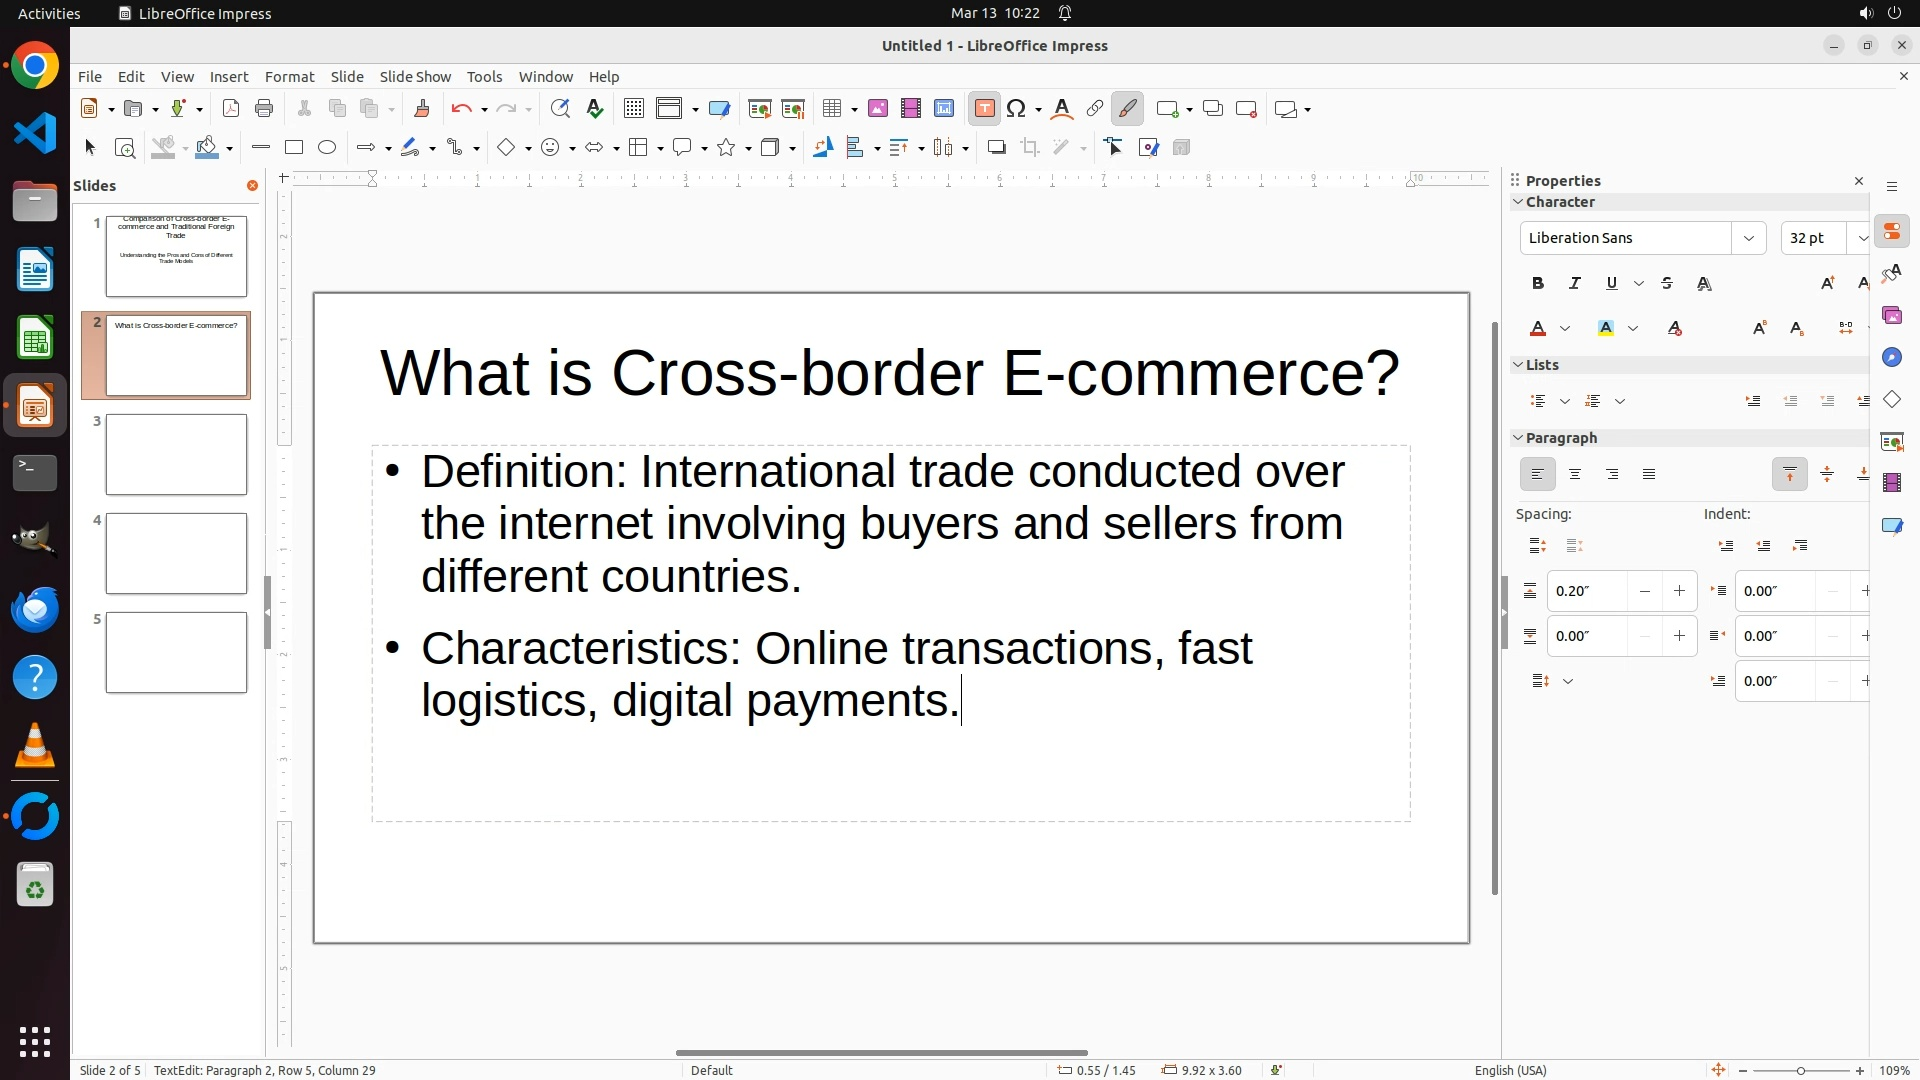The width and height of the screenshot is (1920, 1080).
Task: Click the Toggle Shadow icon in drawing toolbar
Action: pos(996,148)
